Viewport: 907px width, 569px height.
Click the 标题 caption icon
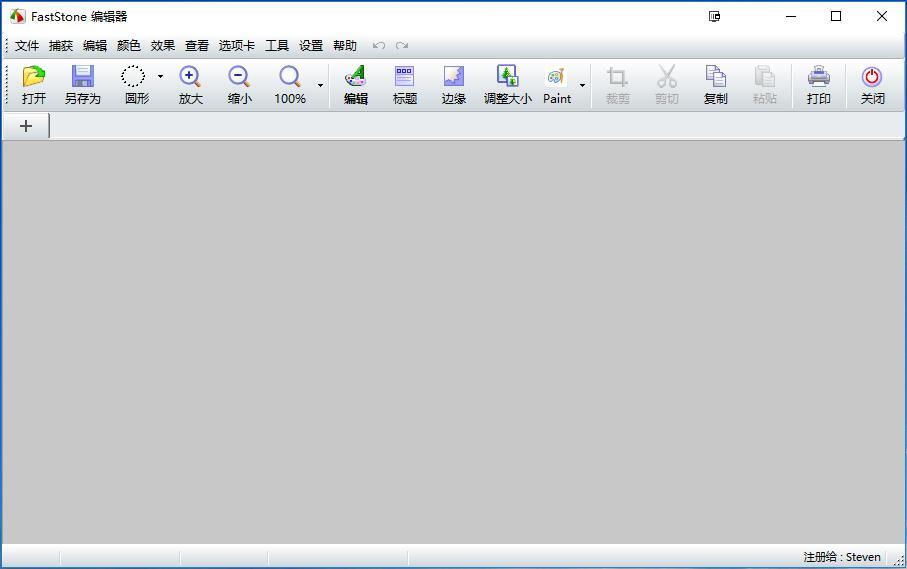point(404,76)
